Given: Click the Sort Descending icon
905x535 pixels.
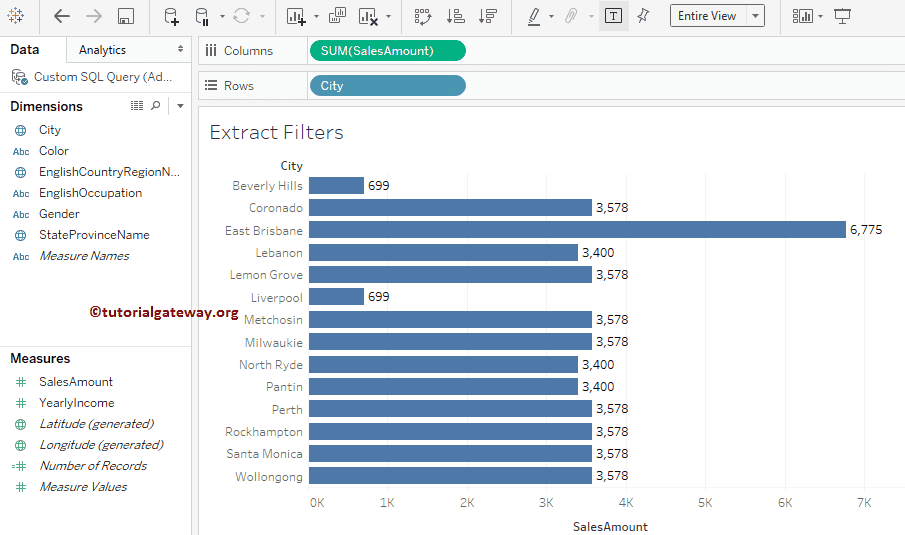Looking at the screenshot, I should (x=488, y=16).
